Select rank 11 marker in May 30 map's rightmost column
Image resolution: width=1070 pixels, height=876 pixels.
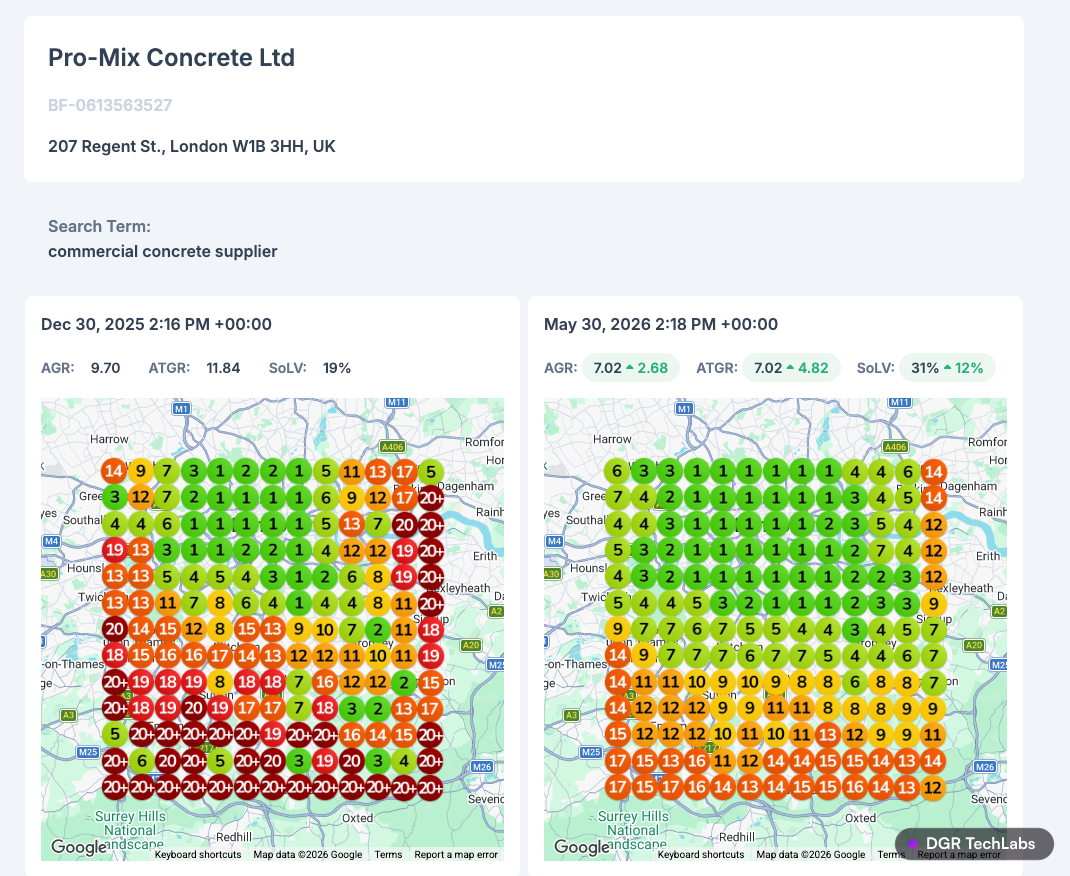(933, 735)
